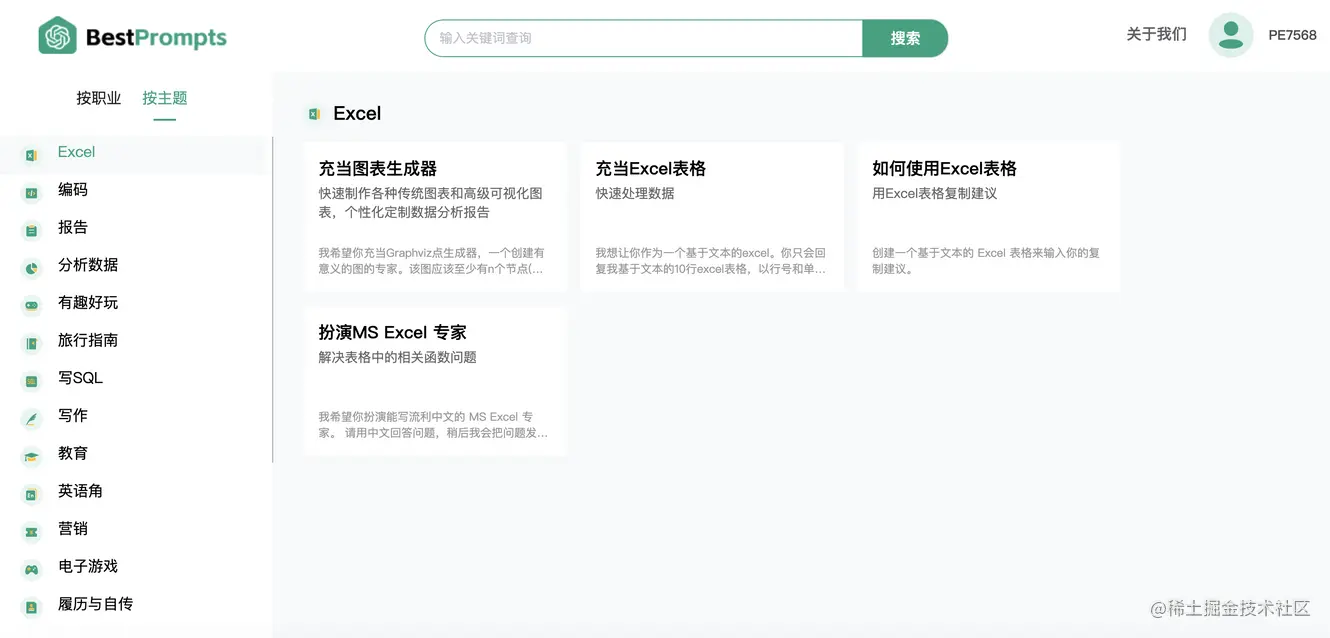Click the 分析数据 pie chart icon

(x=31, y=267)
